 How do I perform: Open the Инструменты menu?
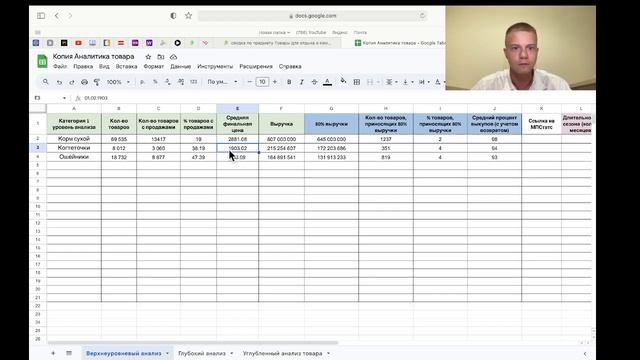point(215,66)
